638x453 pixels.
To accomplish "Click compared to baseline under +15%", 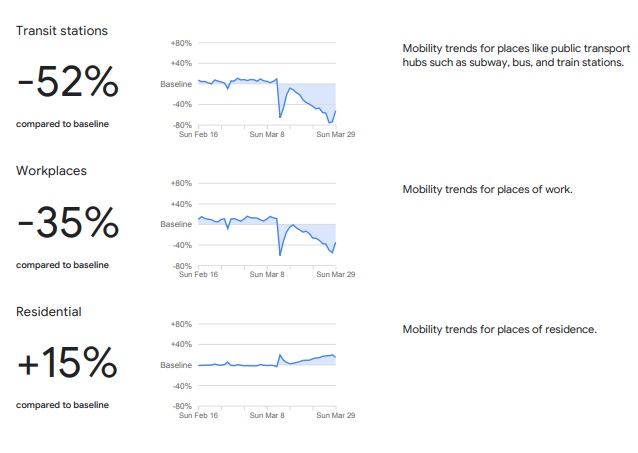I will coord(62,405).
